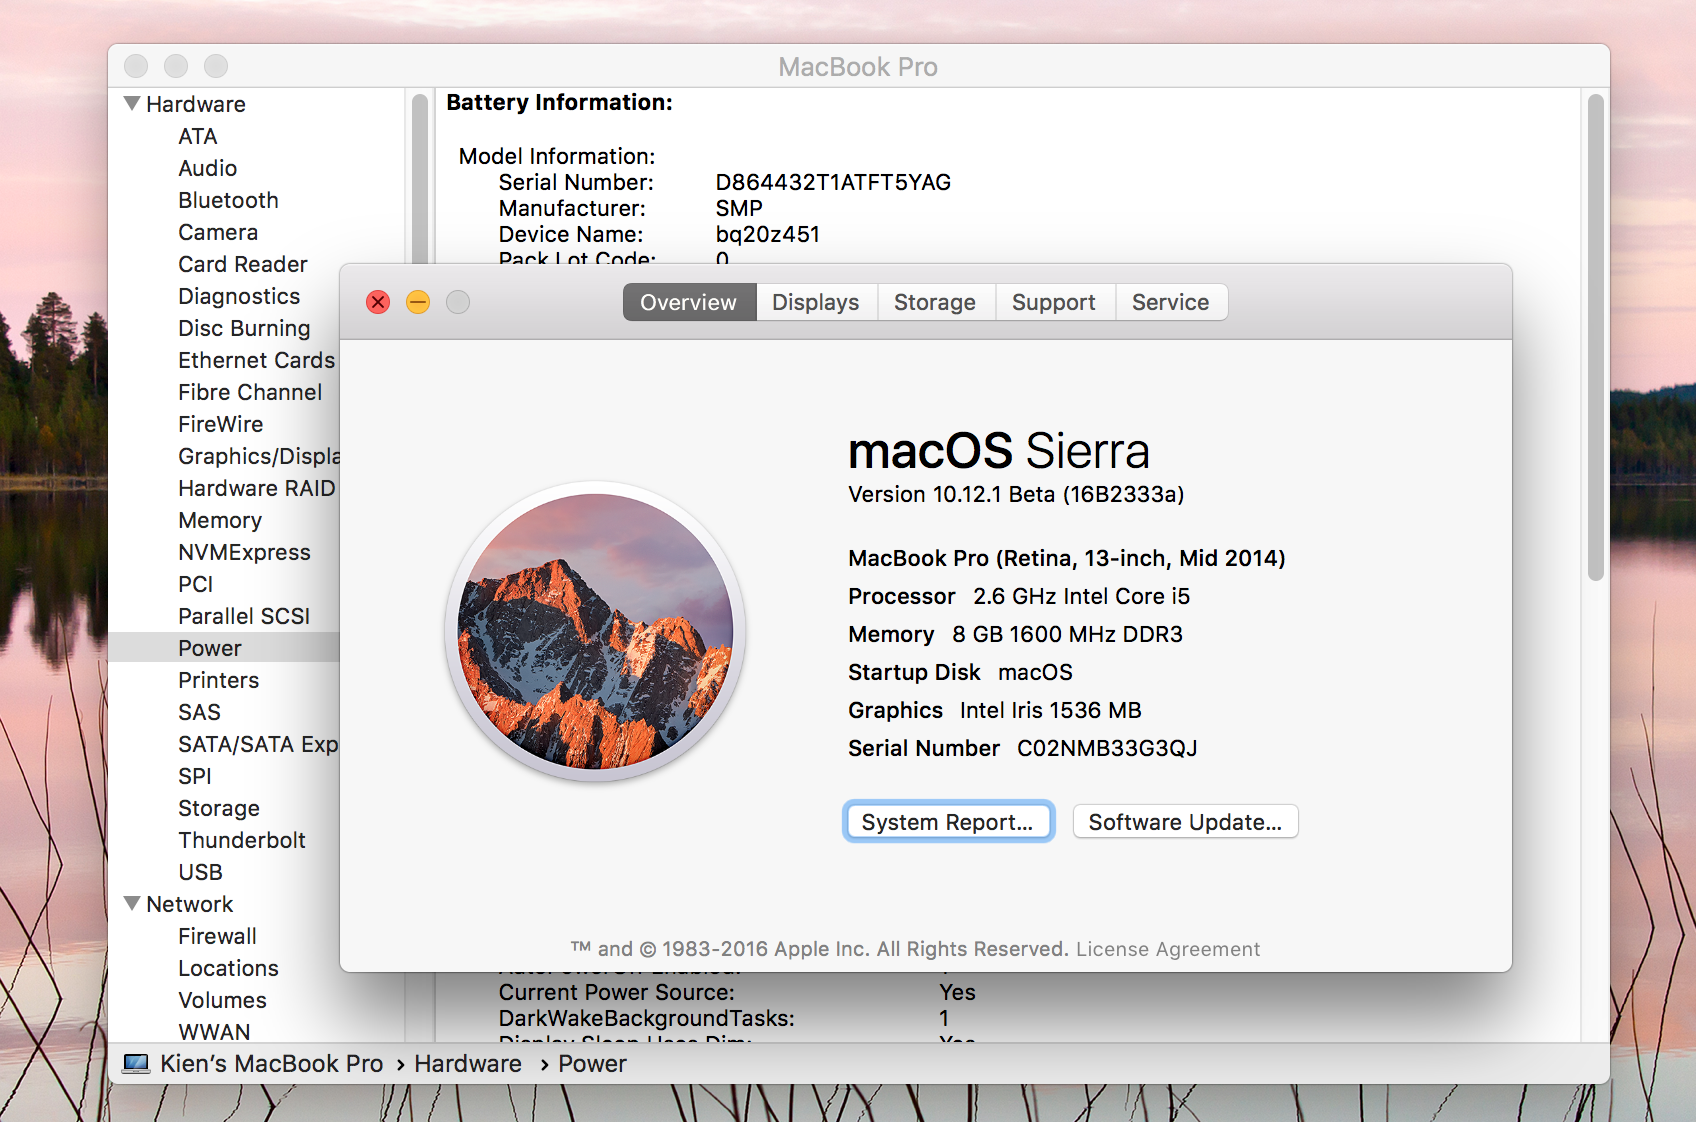1696x1122 pixels.
Task: Click the 2.6 GHz Intel Core i5 text
Action: pyautogui.click(x=1082, y=596)
